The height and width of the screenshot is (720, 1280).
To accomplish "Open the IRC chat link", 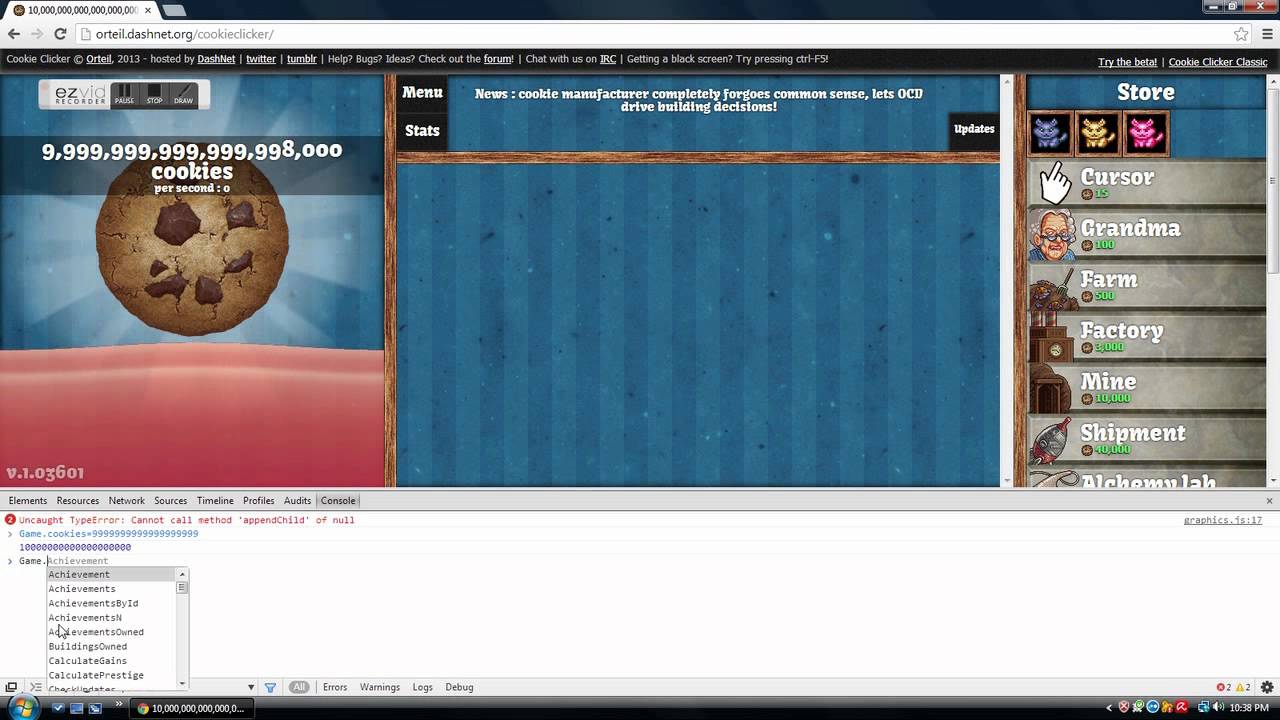I will point(608,59).
